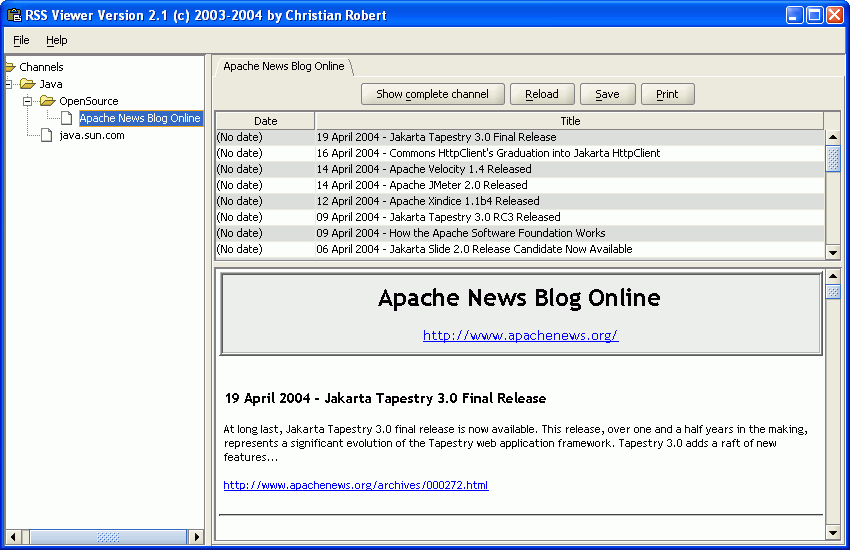Select the java.sun.com channel
The image size is (850, 550).
click(92, 135)
